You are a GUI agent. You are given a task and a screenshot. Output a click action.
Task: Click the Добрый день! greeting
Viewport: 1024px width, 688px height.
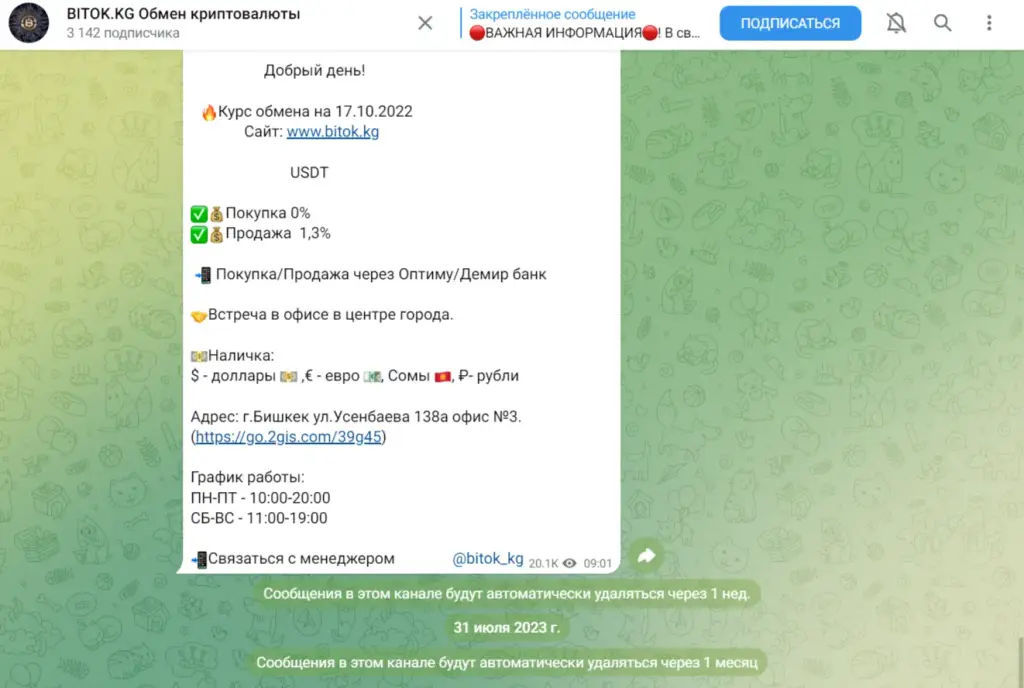click(315, 70)
